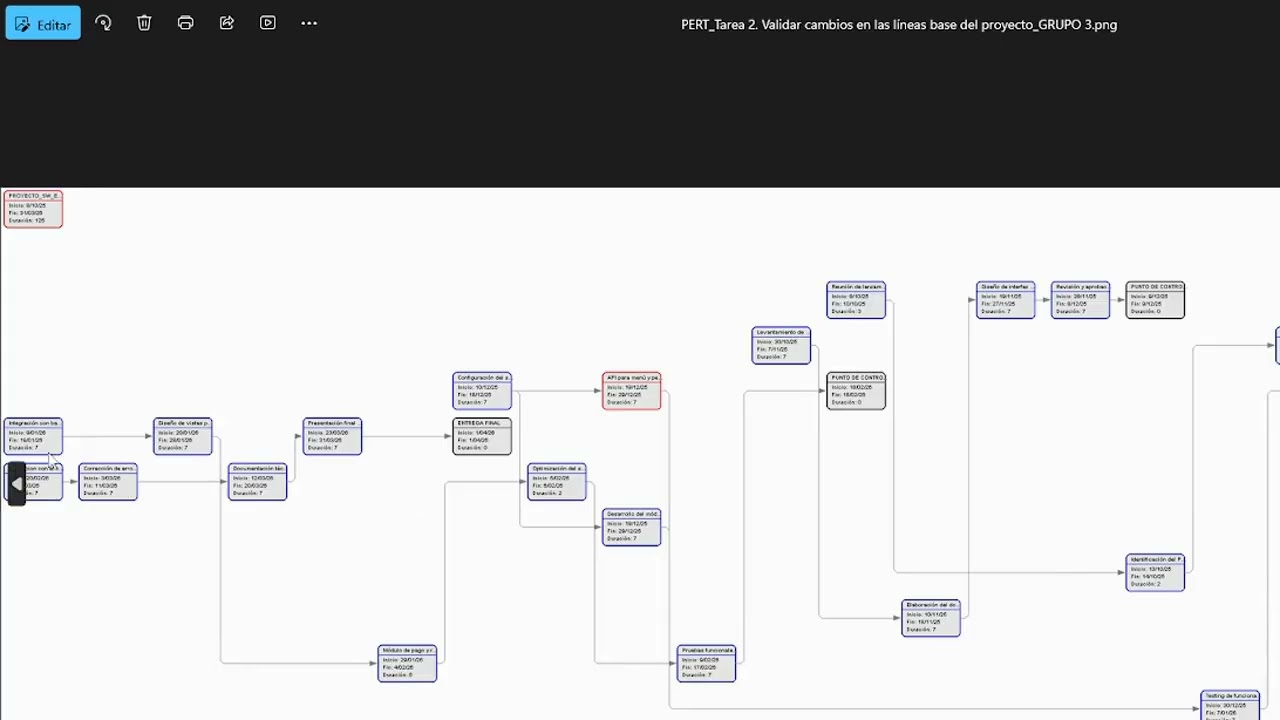The height and width of the screenshot is (720, 1280).
Task: Select the Integración con ba... node
Action: (x=33, y=436)
